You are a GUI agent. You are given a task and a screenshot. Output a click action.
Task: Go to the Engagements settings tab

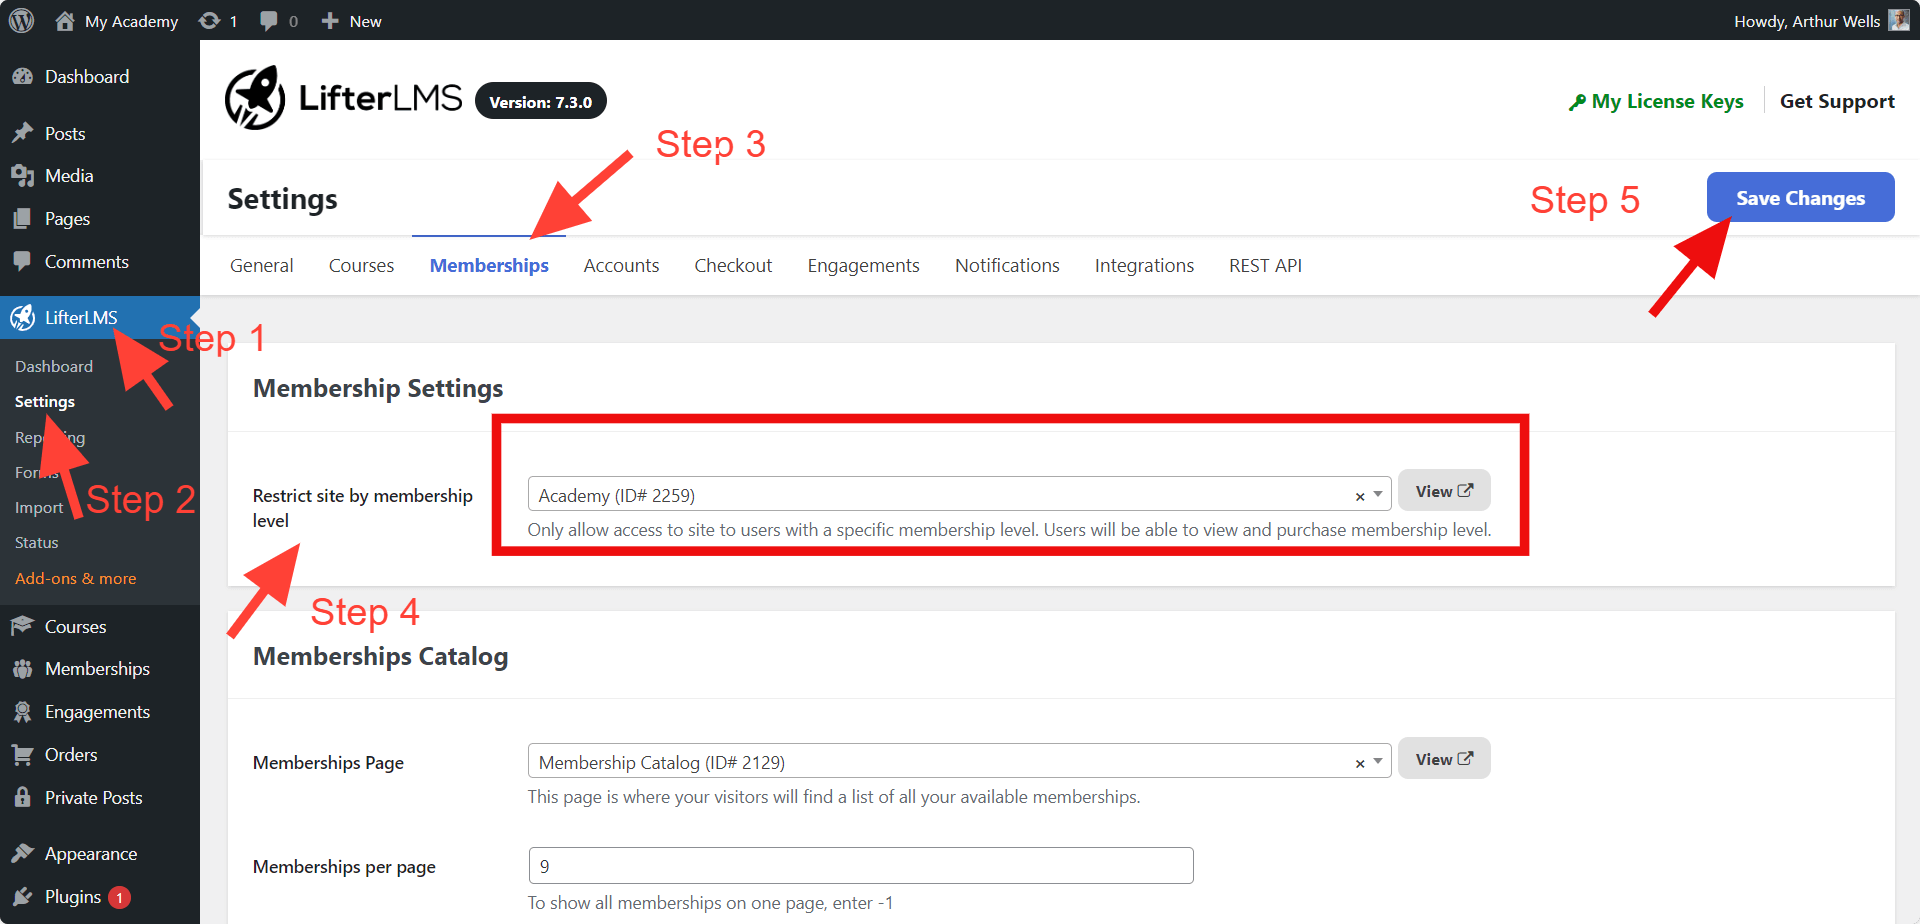click(x=863, y=266)
